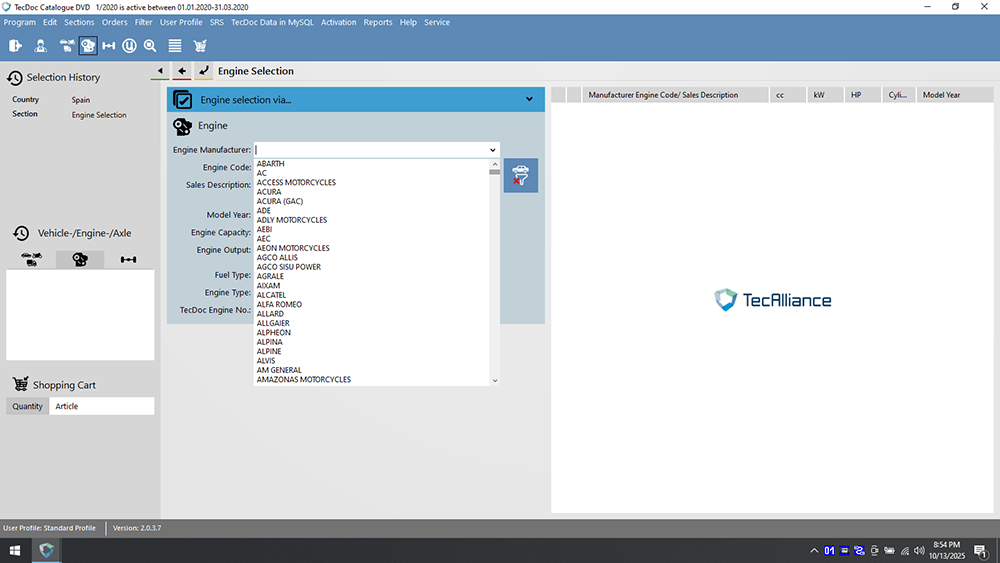Viewport: 1000px width, 563px height.
Task: Open the user profile icon in toolbar
Action: [x=41, y=45]
